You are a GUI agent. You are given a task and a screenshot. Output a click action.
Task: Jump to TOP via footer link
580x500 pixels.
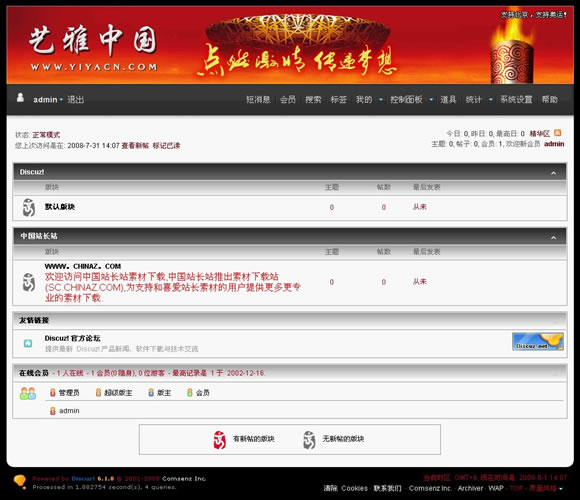tap(516, 488)
